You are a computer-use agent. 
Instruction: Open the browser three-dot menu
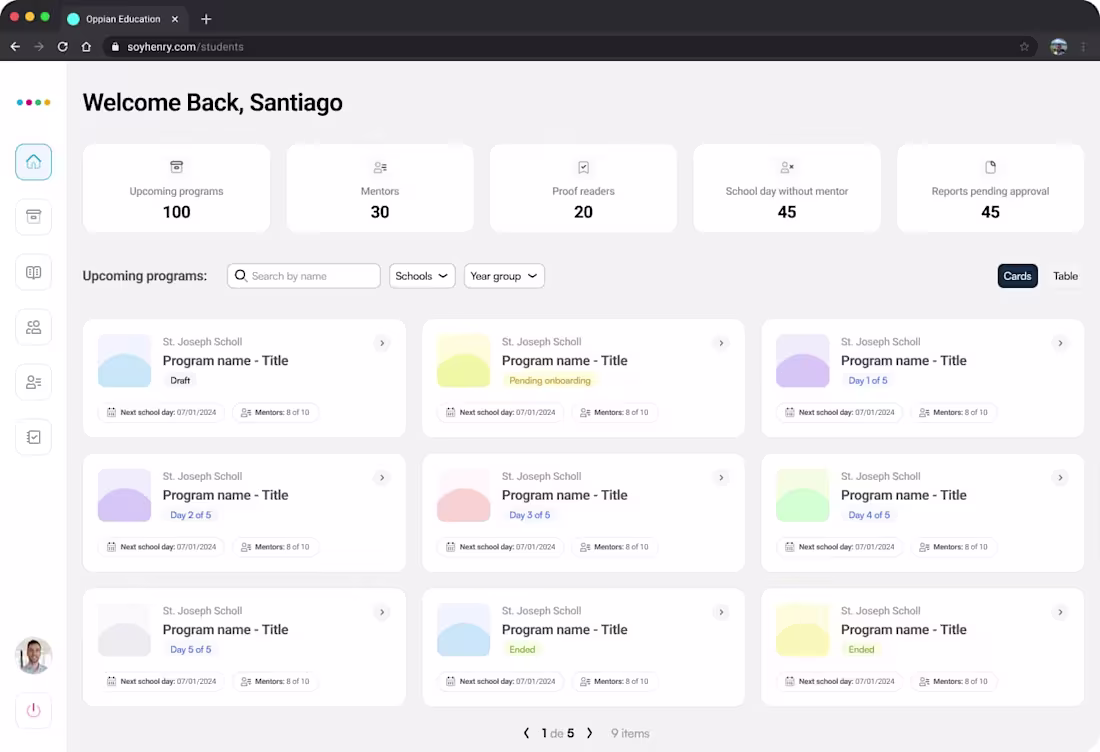tap(1083, 46)
